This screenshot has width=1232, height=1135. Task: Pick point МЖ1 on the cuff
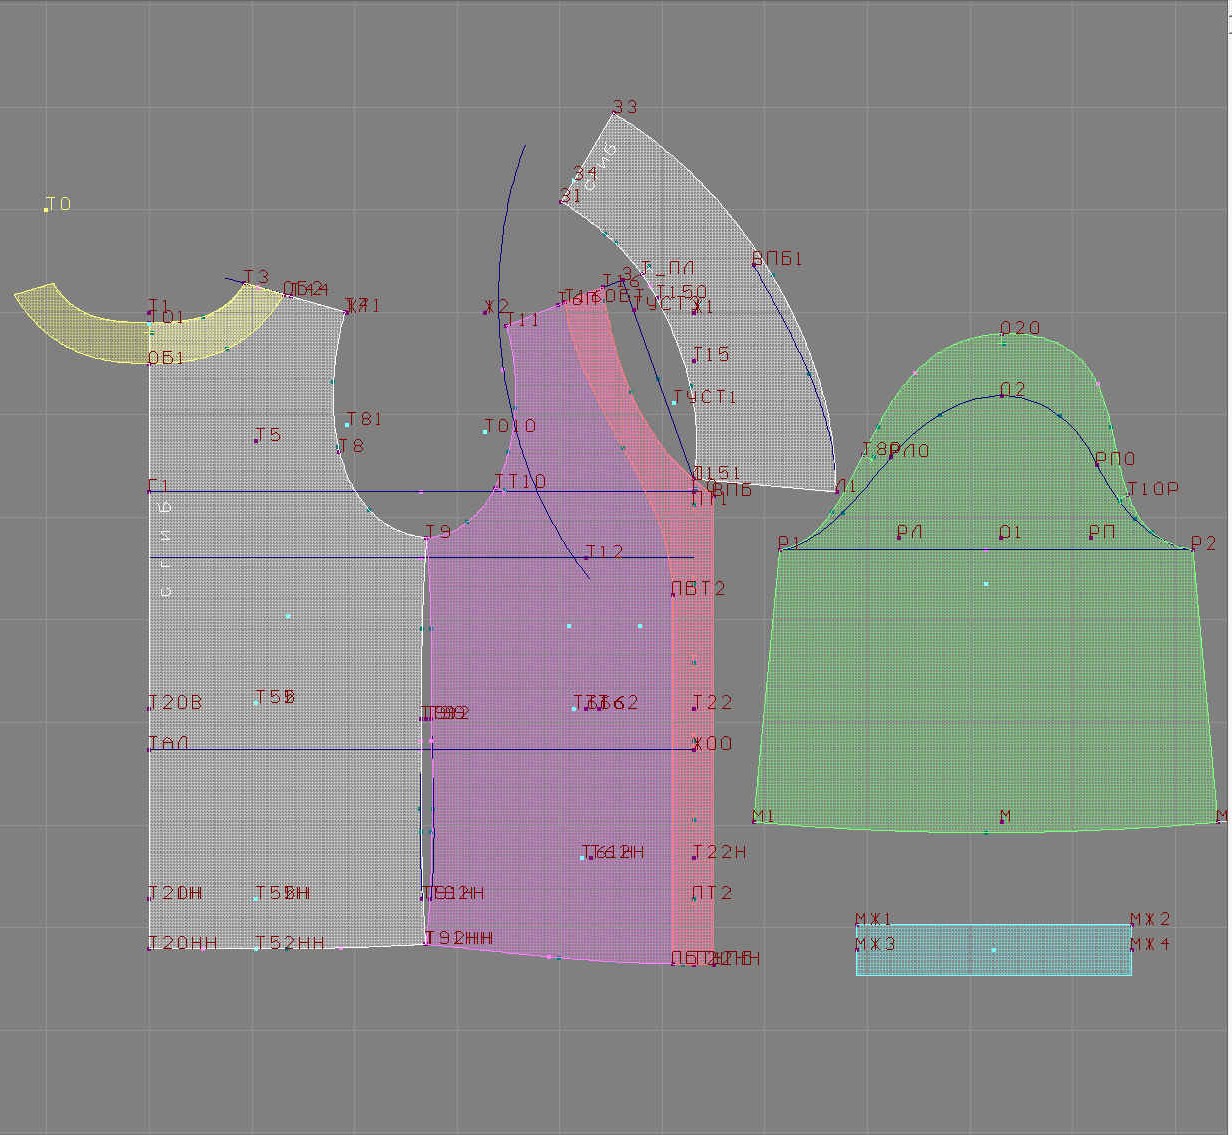pos(857,926)
